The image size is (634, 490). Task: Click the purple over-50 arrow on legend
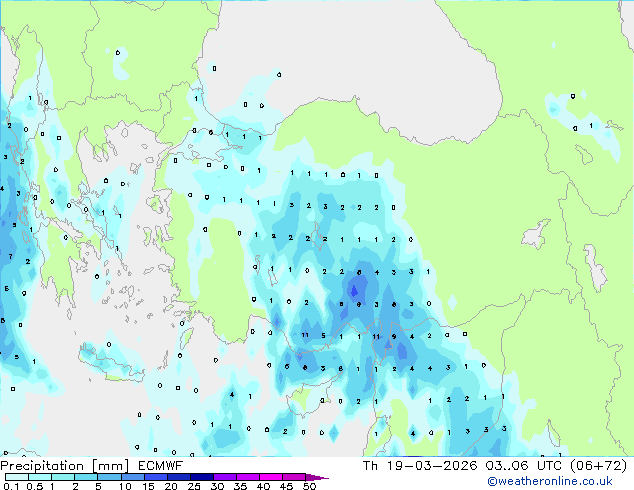(317, 477)
